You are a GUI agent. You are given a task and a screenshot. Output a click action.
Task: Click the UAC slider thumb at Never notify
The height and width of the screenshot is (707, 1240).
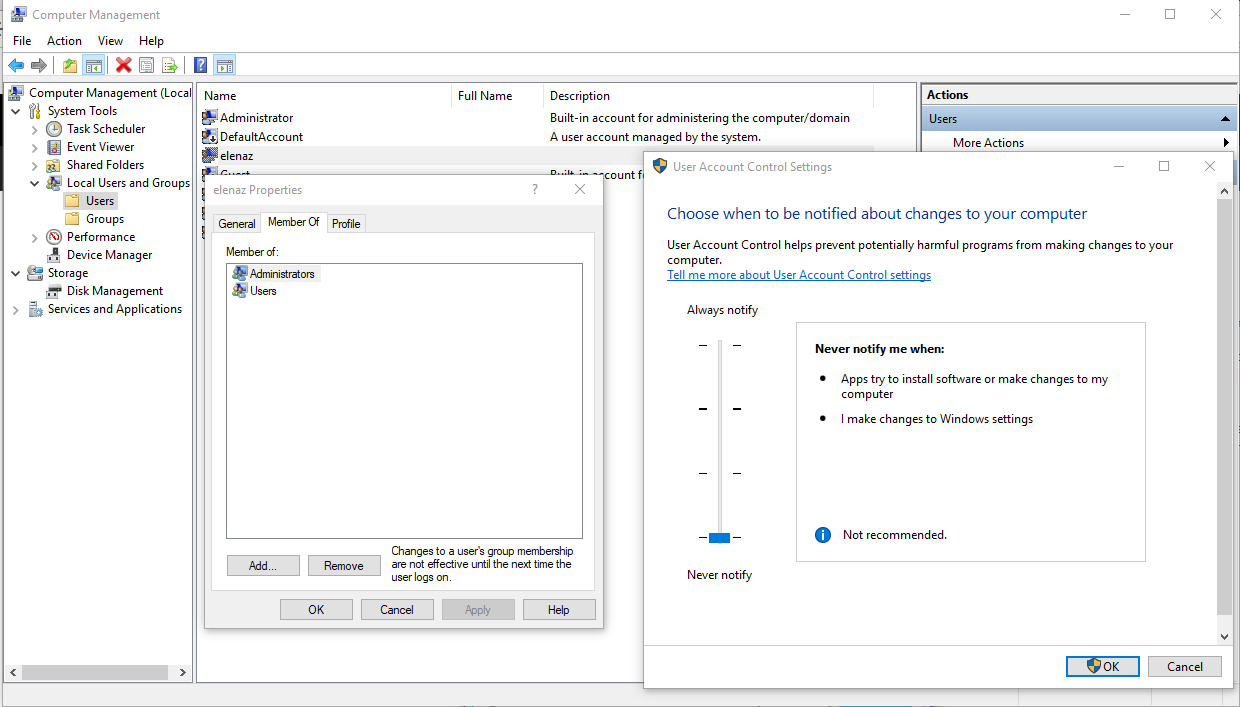tap(719, 538)
